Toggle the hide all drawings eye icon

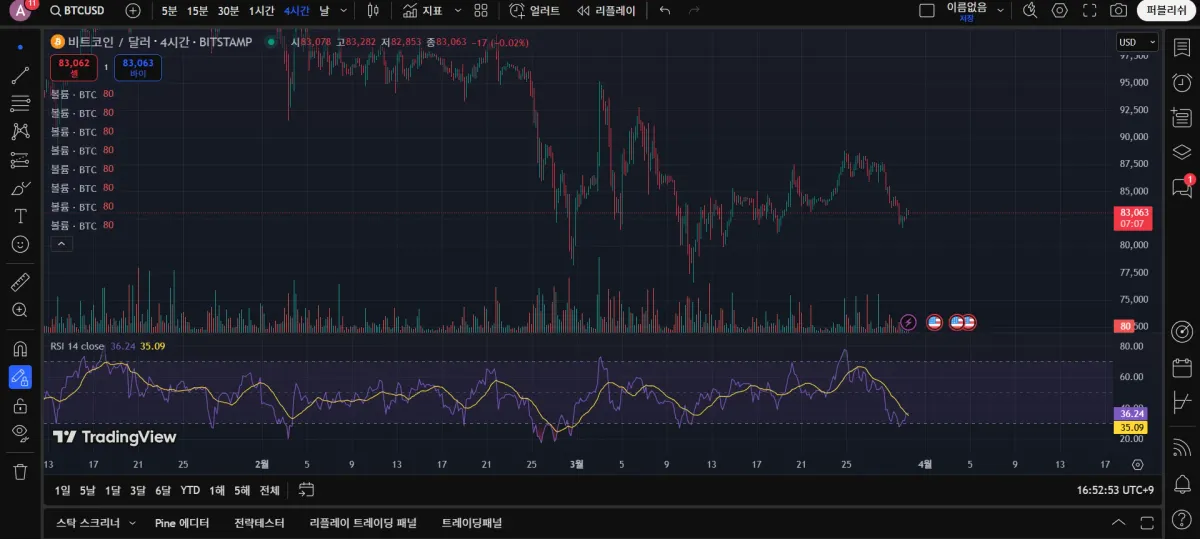coord(20,432)
